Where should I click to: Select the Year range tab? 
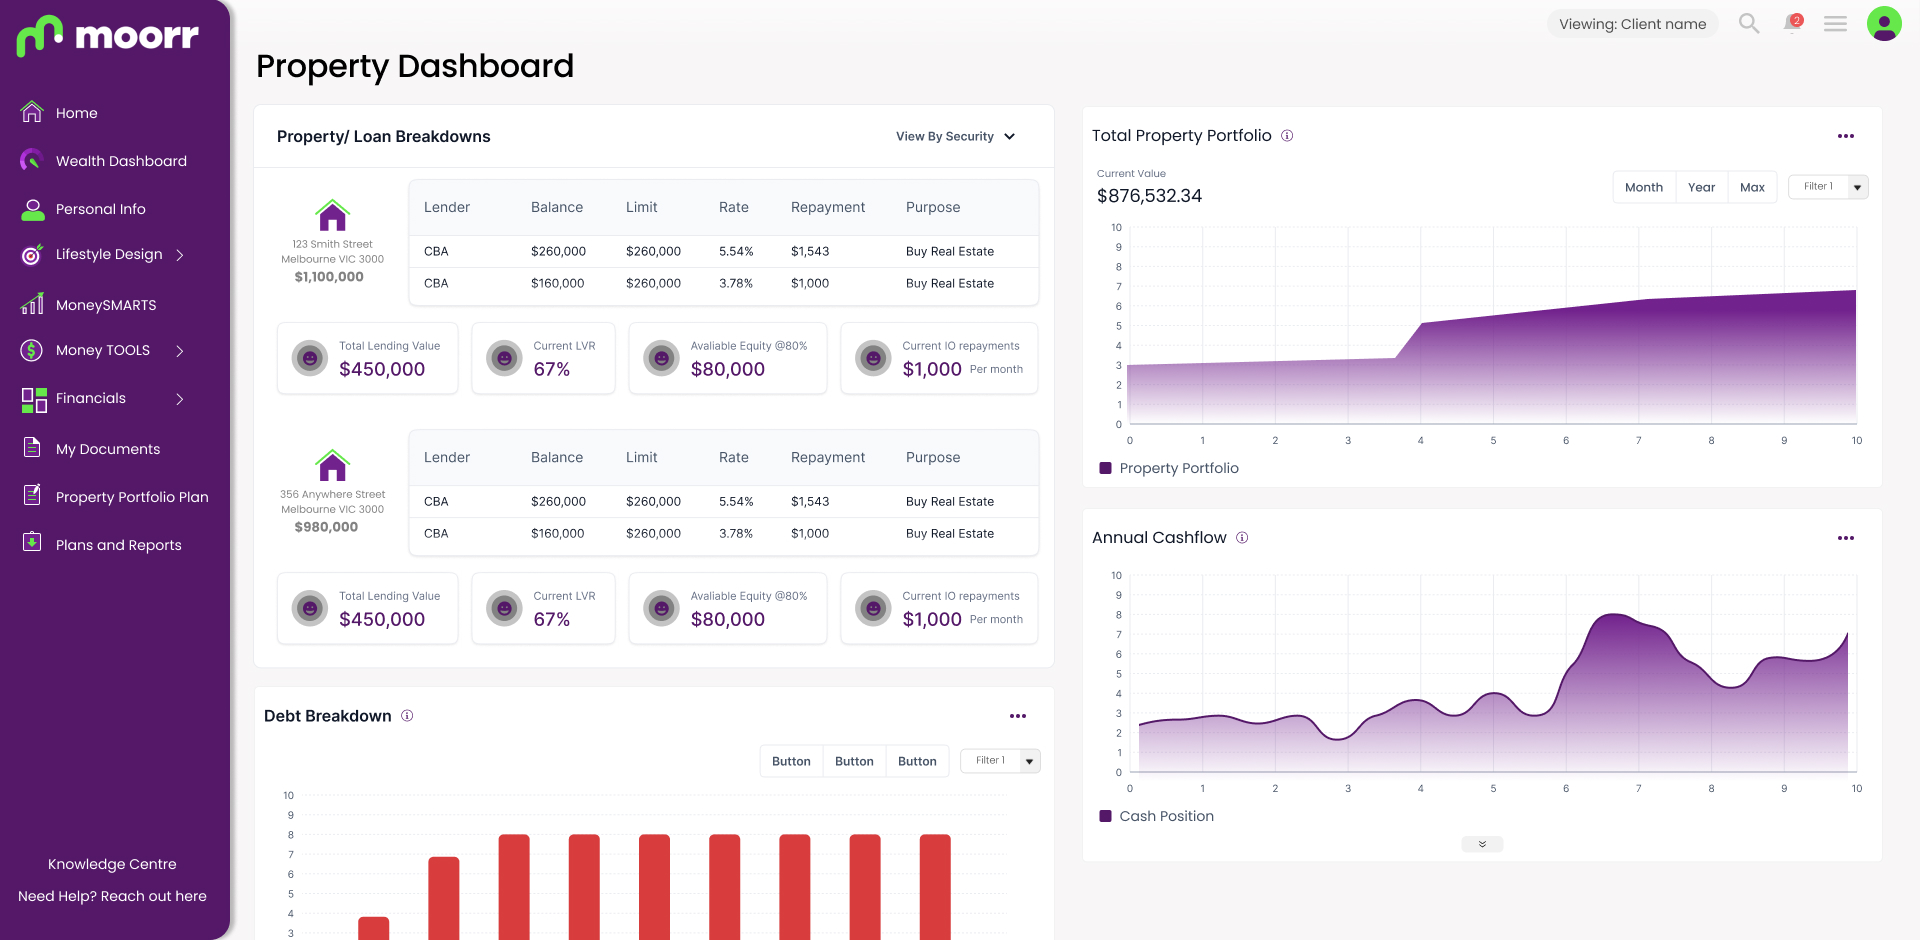[x=1702, y=187]
